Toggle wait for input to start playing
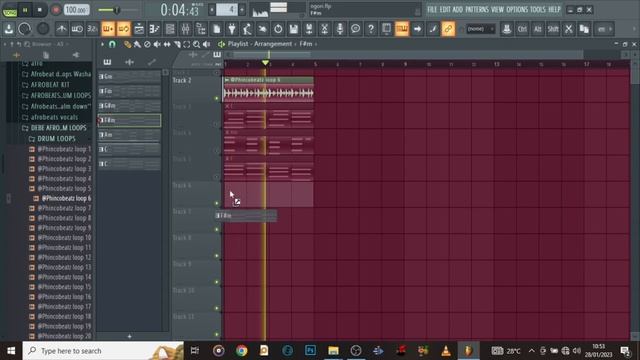 click(x=77, y=29)
